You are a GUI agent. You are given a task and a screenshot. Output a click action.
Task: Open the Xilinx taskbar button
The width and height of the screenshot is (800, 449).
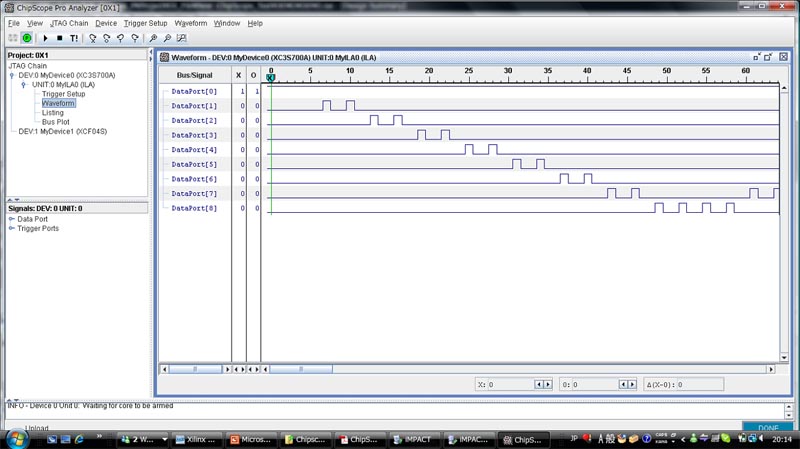(x=196, y=439)
